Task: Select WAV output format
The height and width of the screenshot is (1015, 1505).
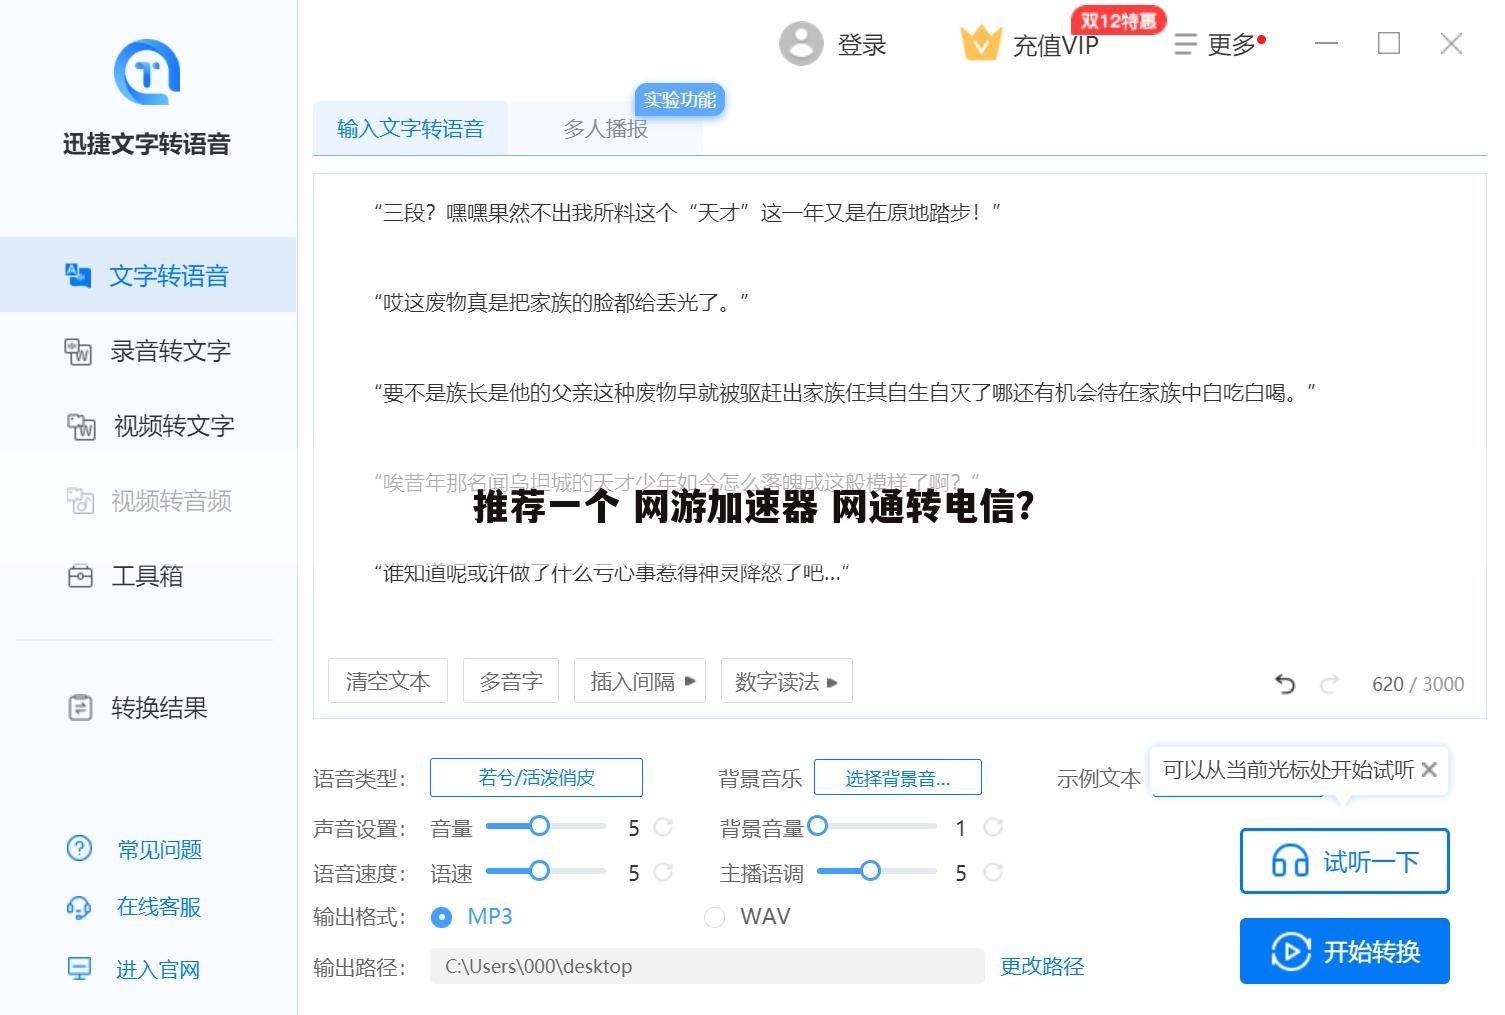Action: pos(714,916)
